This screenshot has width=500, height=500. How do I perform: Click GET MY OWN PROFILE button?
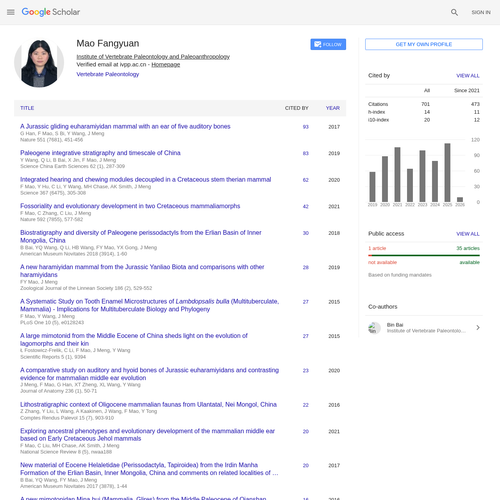(x=424, y=44)
